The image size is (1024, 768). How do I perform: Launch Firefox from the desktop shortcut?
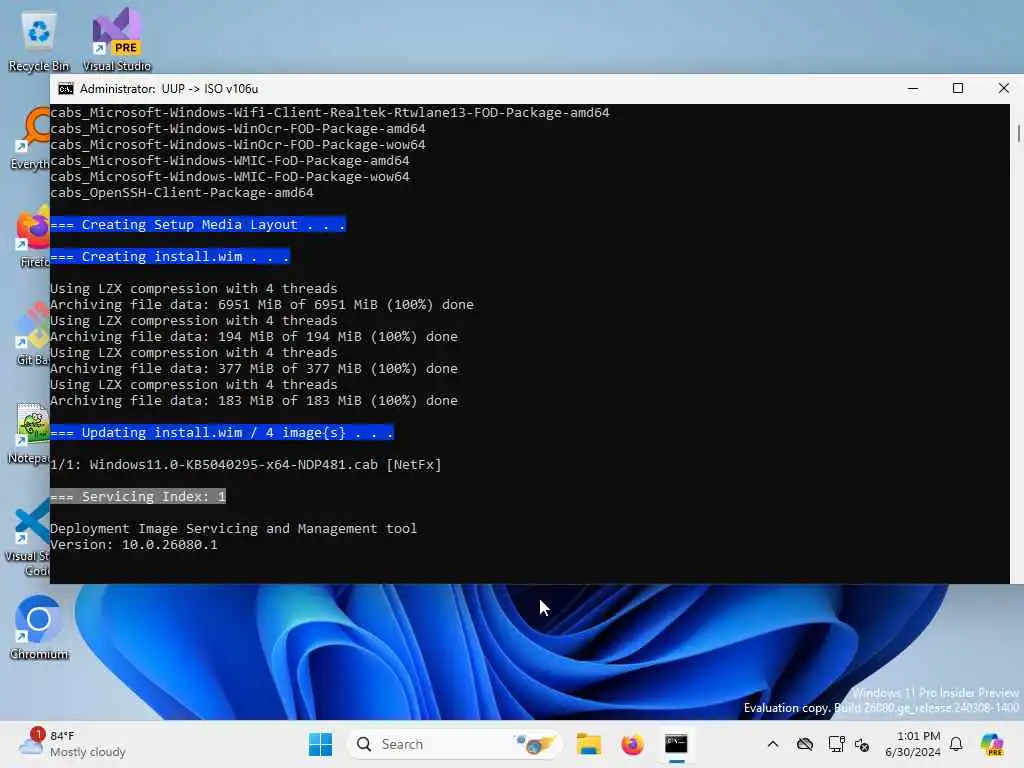point(33,236)
